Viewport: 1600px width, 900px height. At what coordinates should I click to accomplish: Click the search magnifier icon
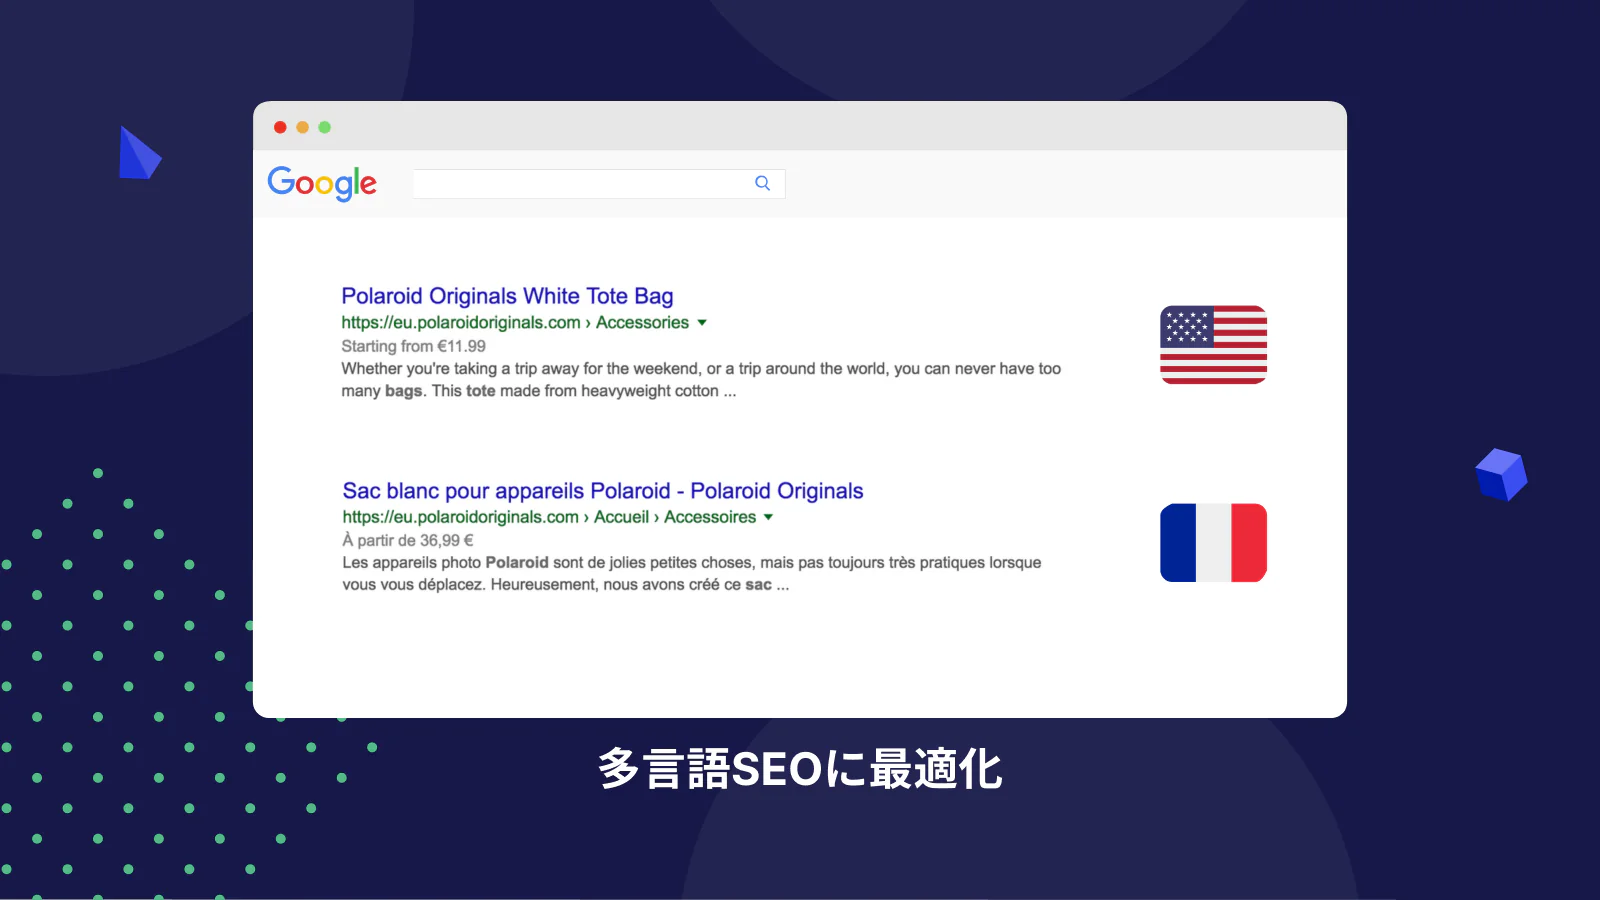[x=763, y=183]
